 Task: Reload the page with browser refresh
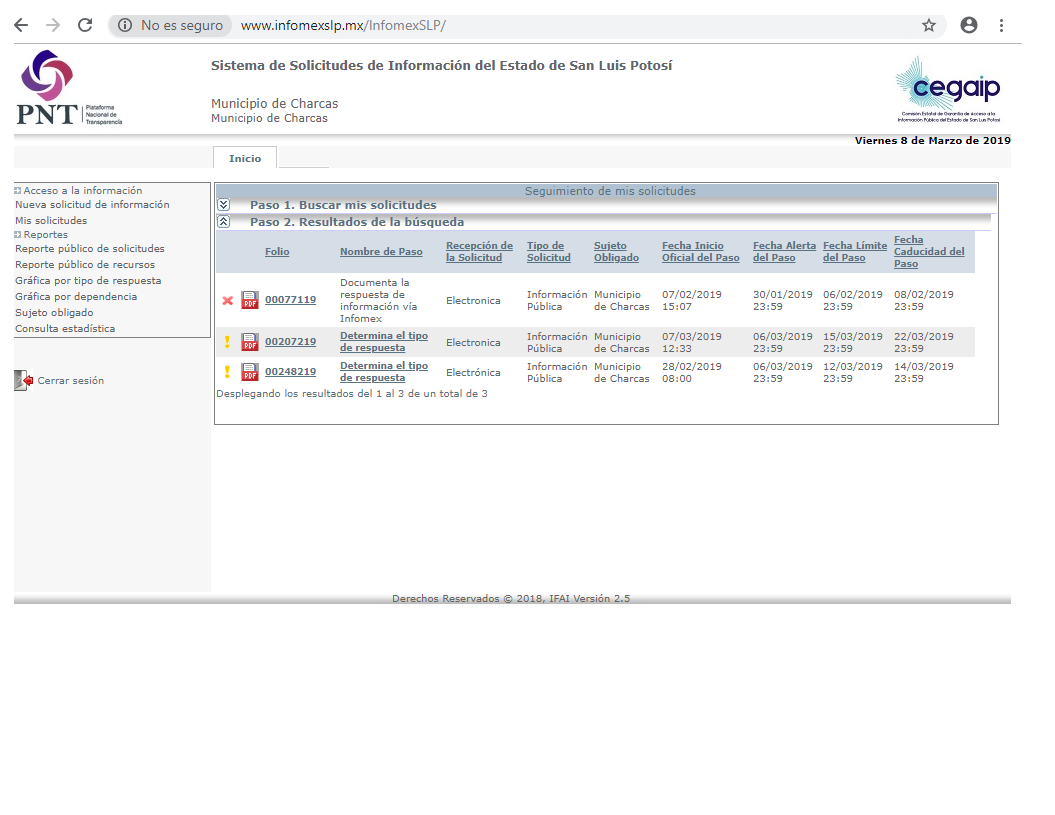85,25
